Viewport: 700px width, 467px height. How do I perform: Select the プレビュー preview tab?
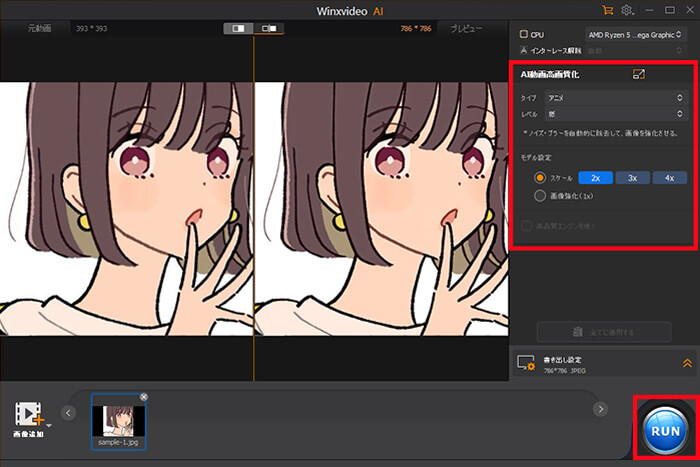coord(466,28)
